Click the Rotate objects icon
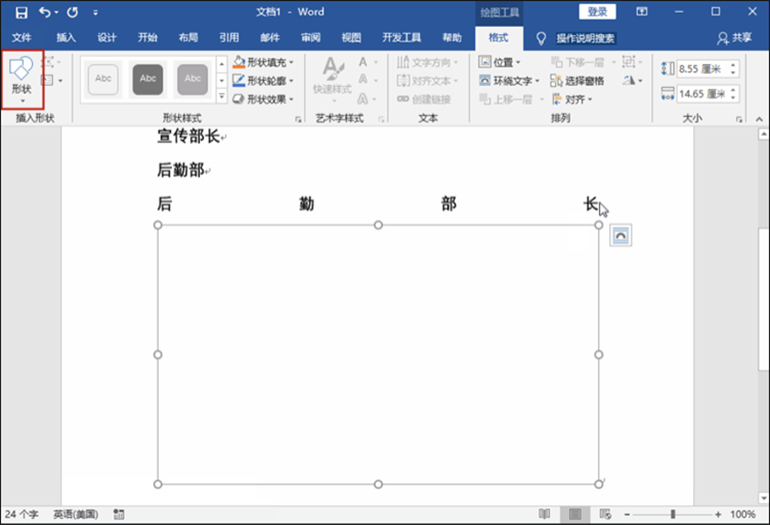This screenshot has width=770, height=525. coord(629,80)
